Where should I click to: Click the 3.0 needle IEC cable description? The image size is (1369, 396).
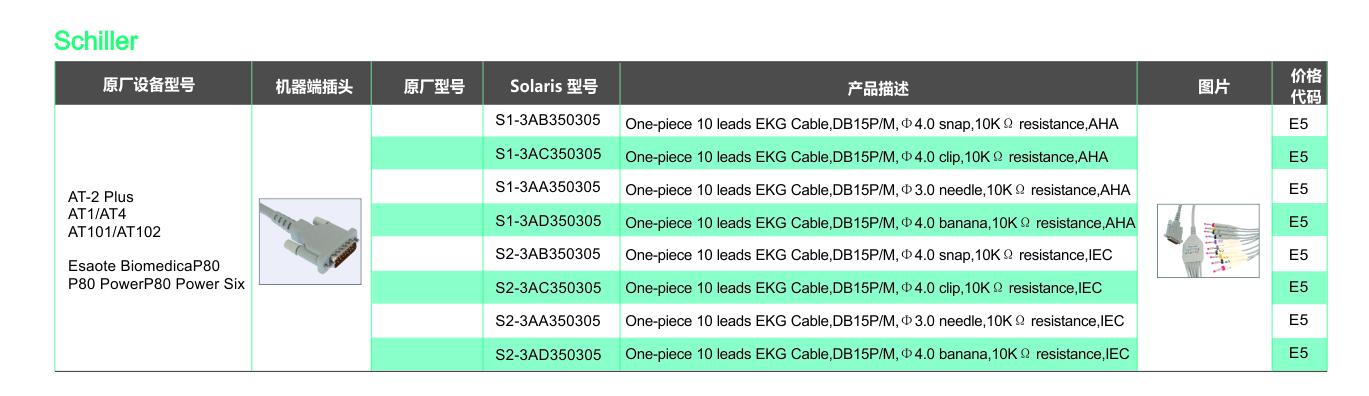pyautogui.click(x=875, y=321)
